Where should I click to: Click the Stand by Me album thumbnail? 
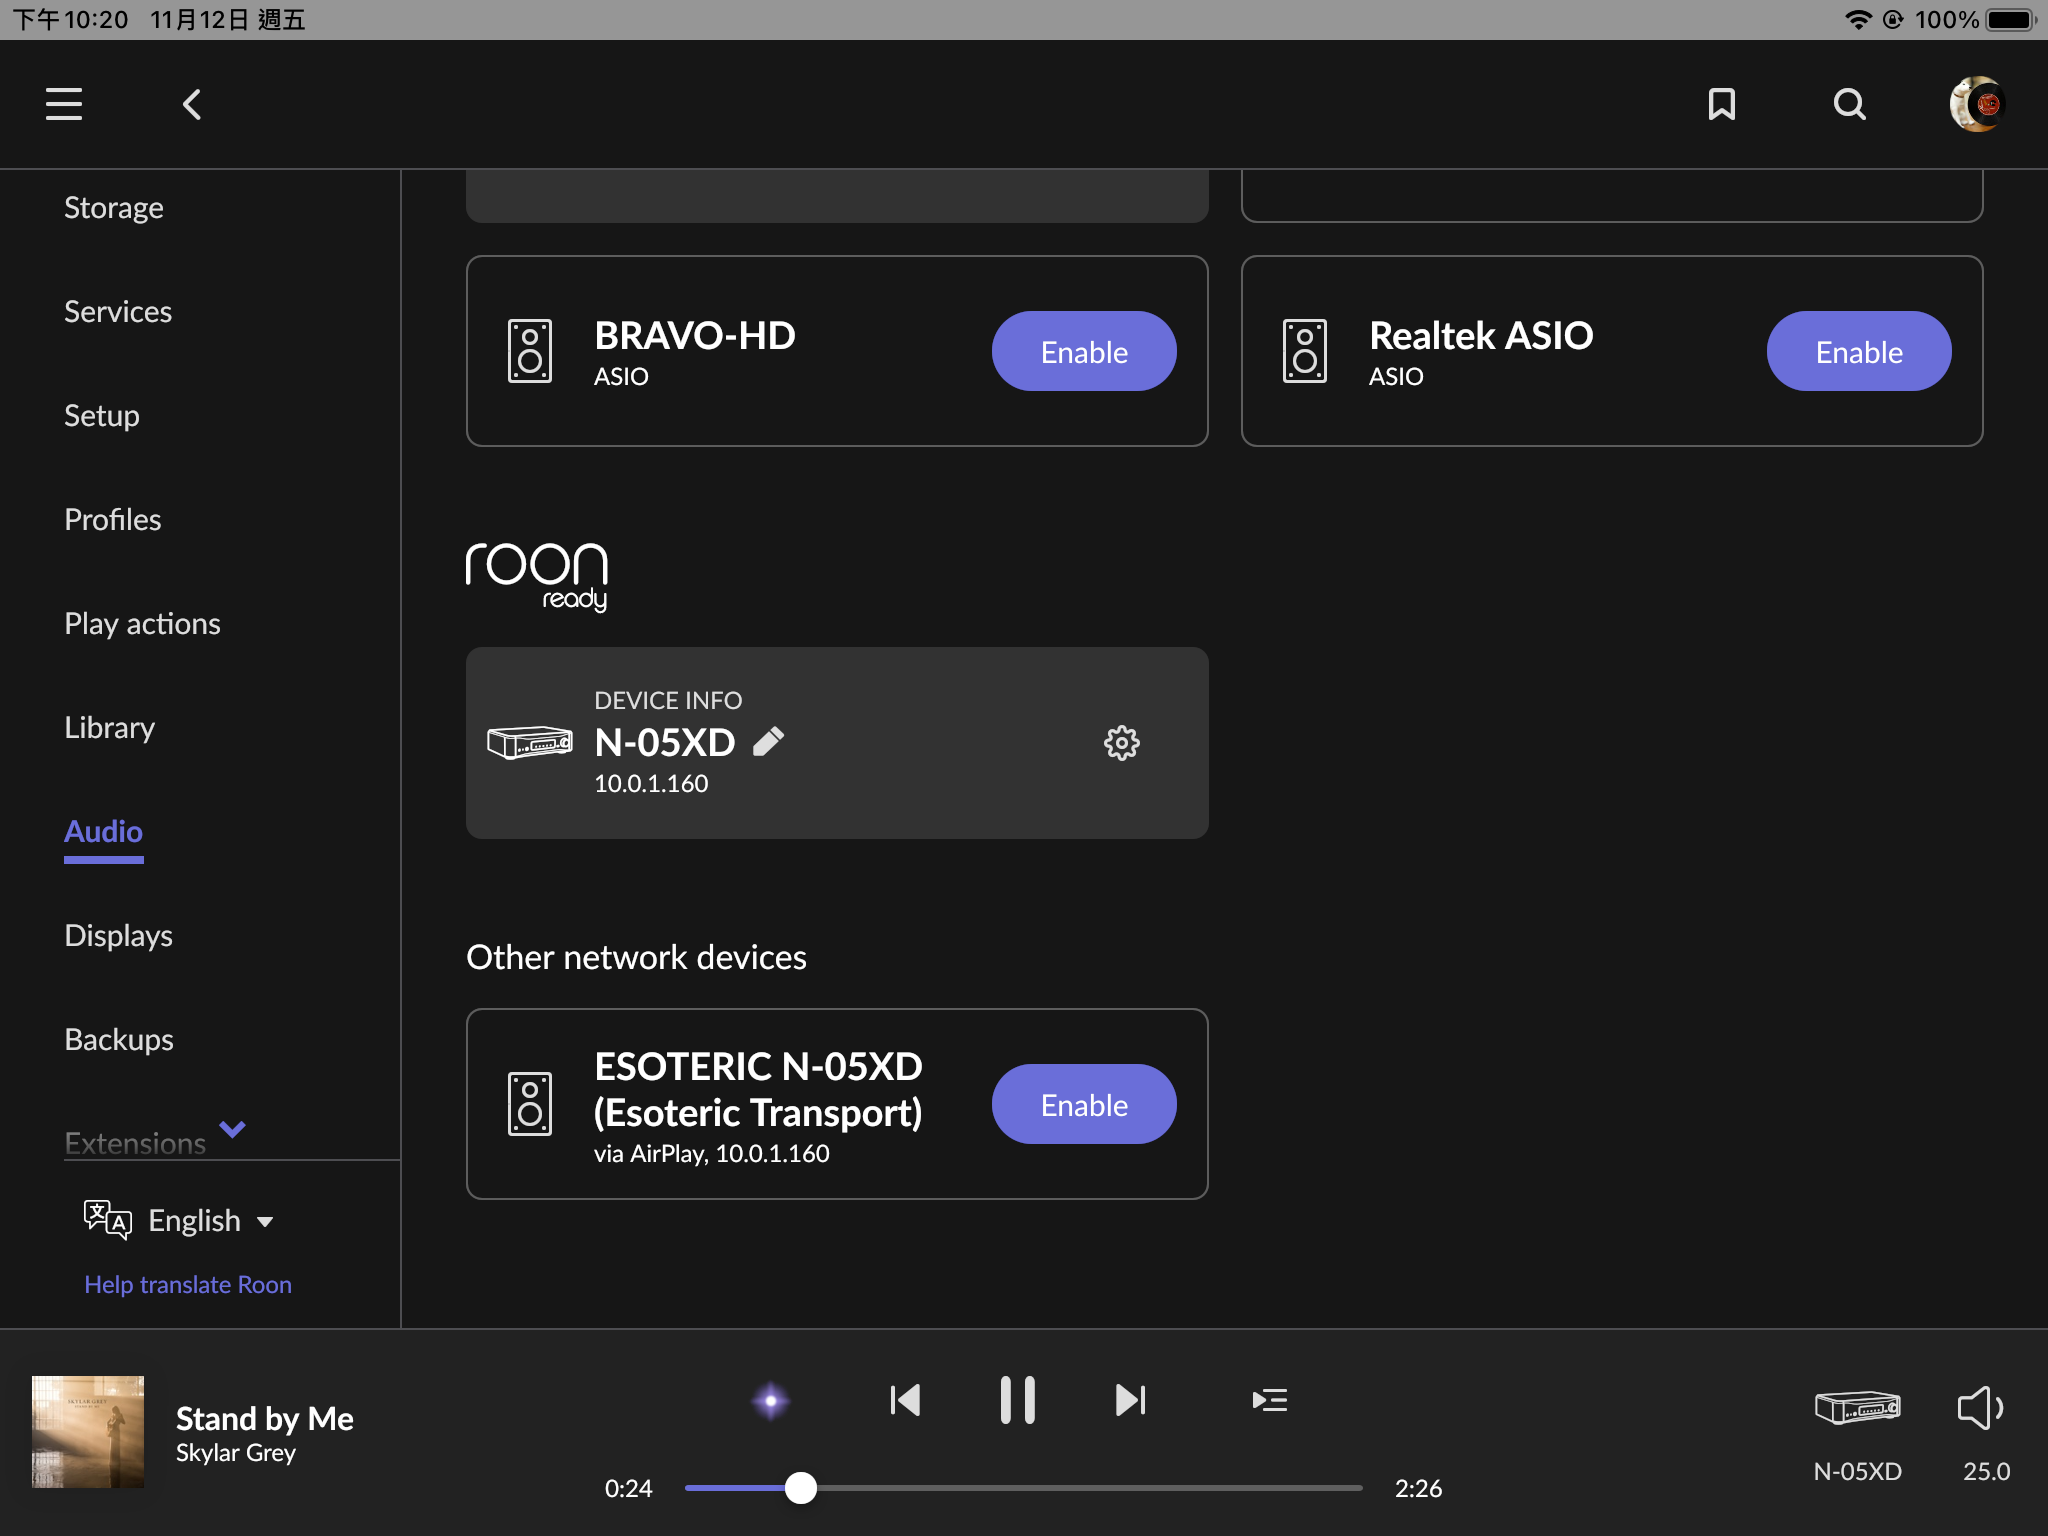88,1432
